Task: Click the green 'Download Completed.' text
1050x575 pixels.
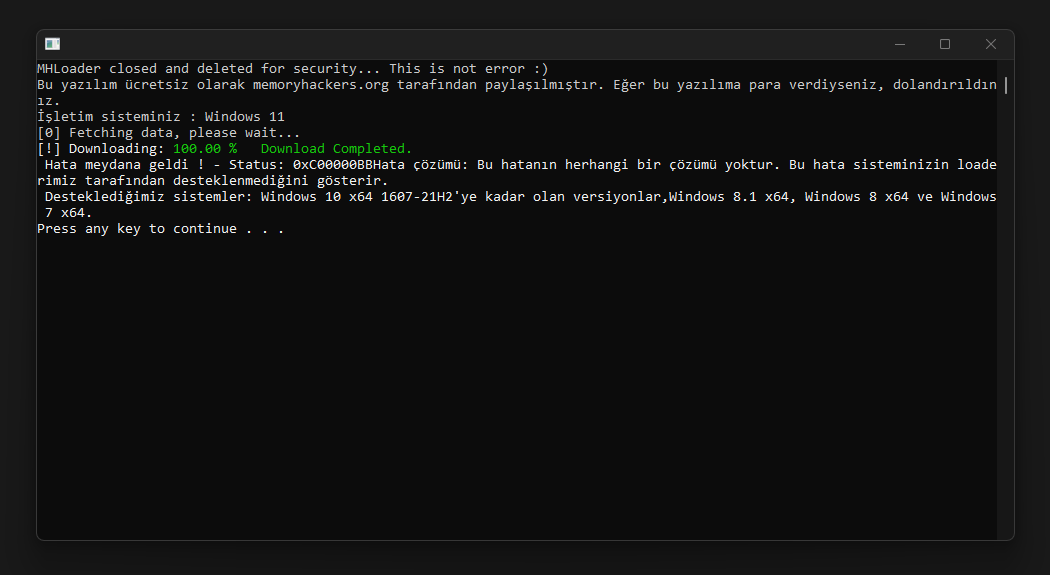Action: (x=336, y=149)
